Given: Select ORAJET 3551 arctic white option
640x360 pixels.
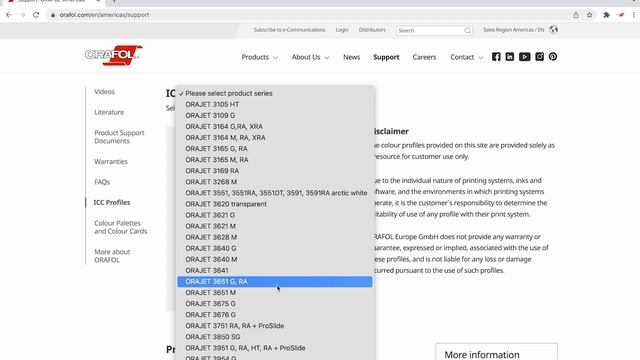Looking at the screenshot, I should tap(275, 193).
